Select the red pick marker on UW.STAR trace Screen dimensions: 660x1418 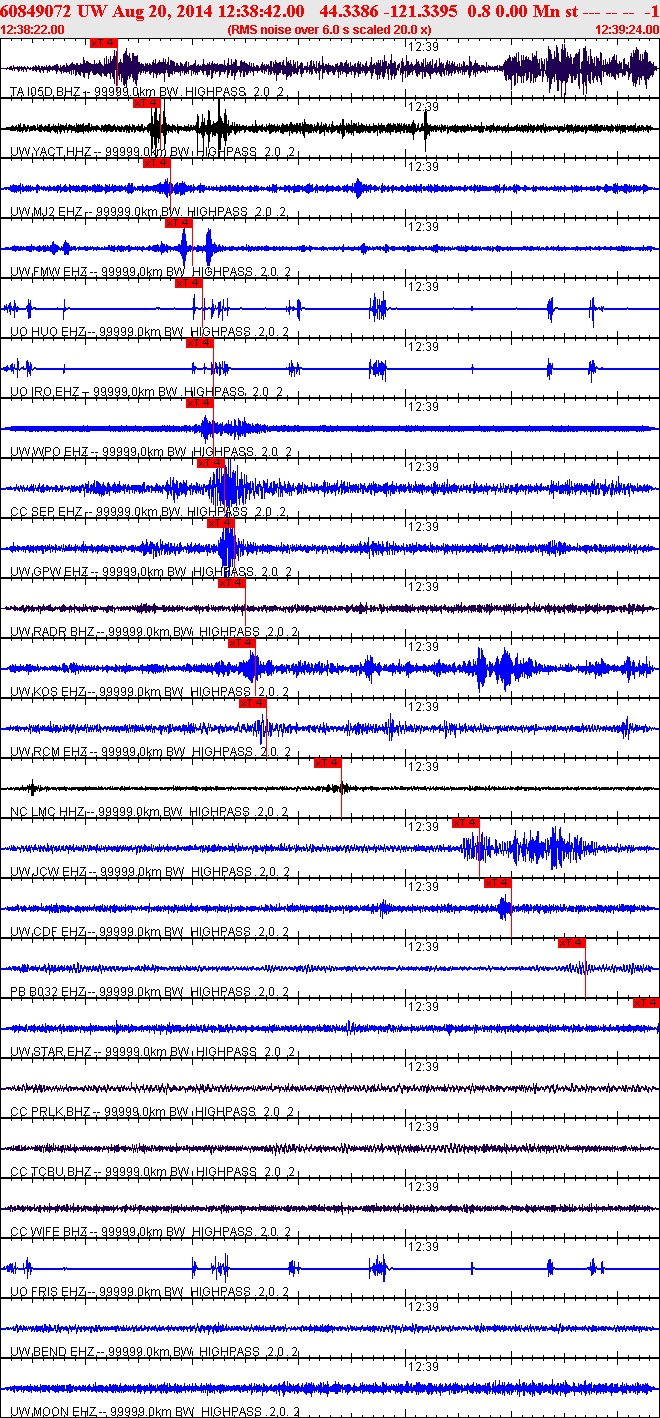(646, 1003)
